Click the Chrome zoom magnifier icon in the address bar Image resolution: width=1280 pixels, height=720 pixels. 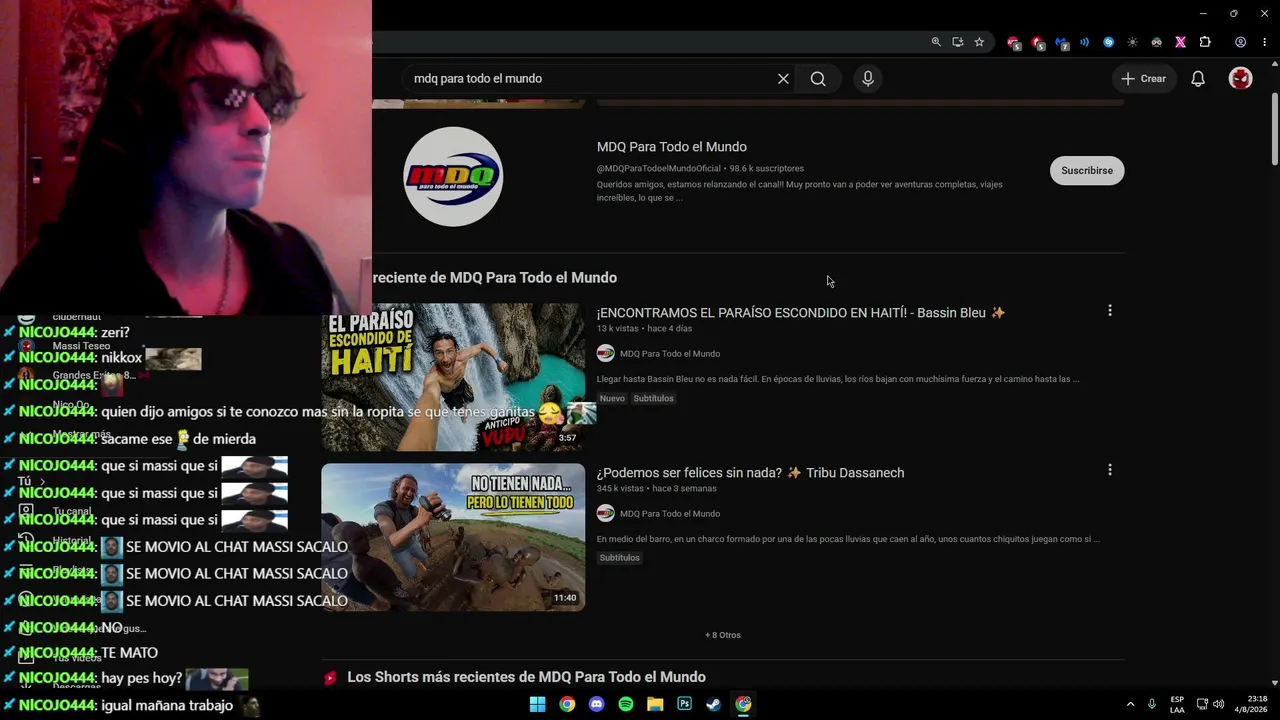click(936, 42)
